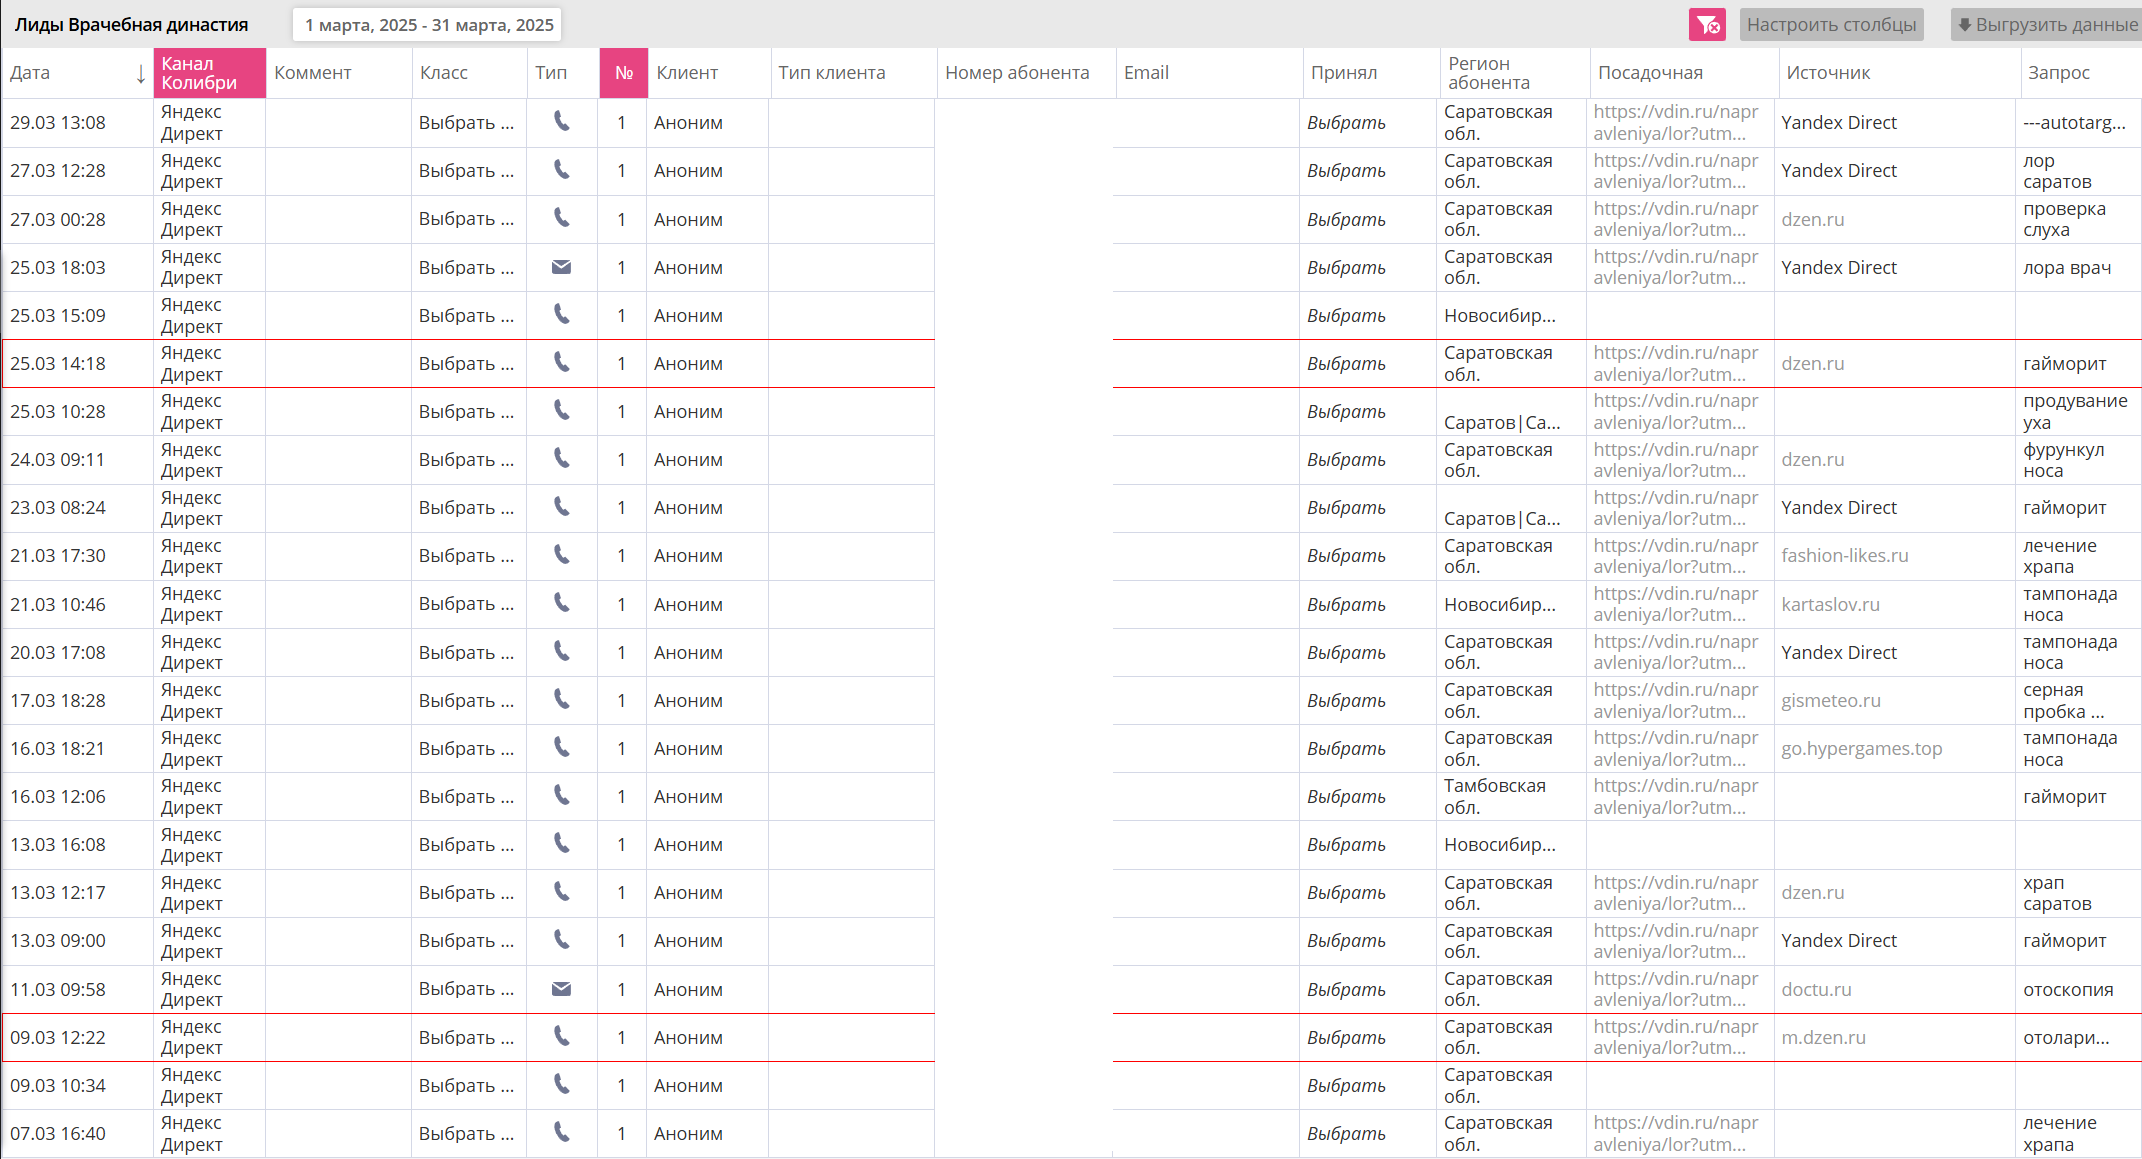This screenshot has width=2142, height=1159.
Task: Click the Лиды Врачебная династия title
Action: click(x=131, y=25)
